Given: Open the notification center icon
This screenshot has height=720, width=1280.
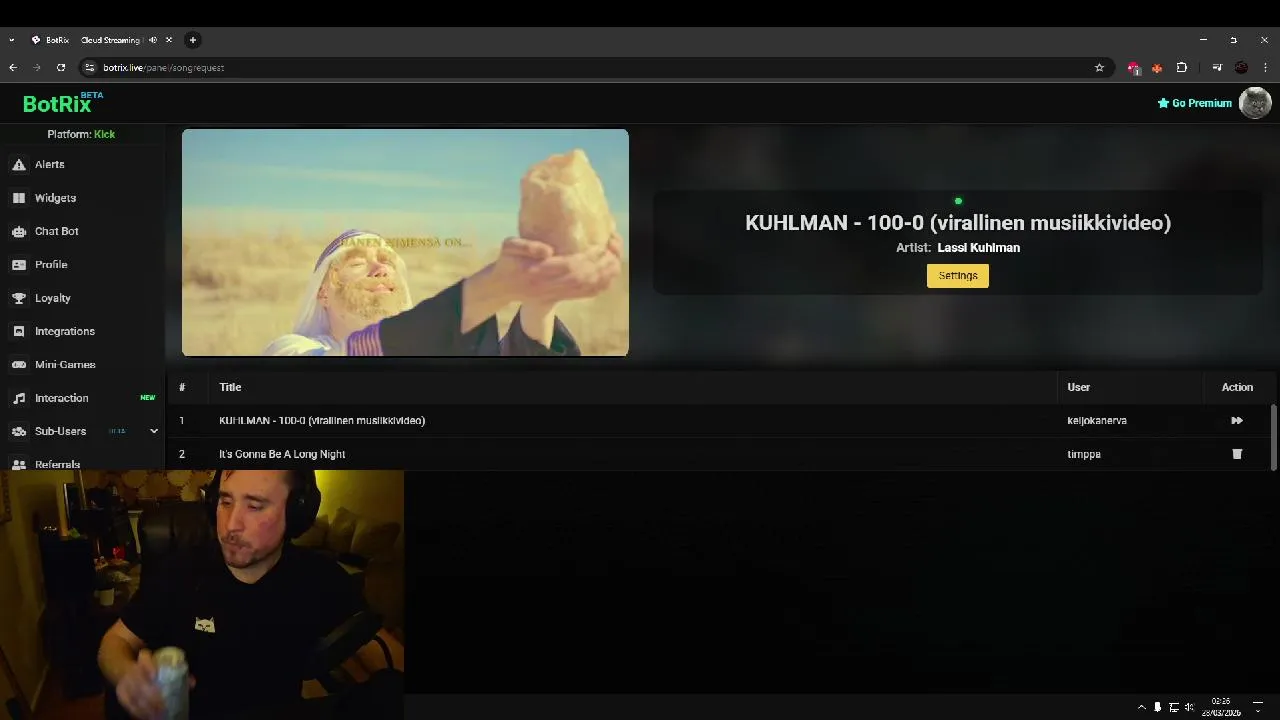Looking at the screenshot, I should point(1258,707).
